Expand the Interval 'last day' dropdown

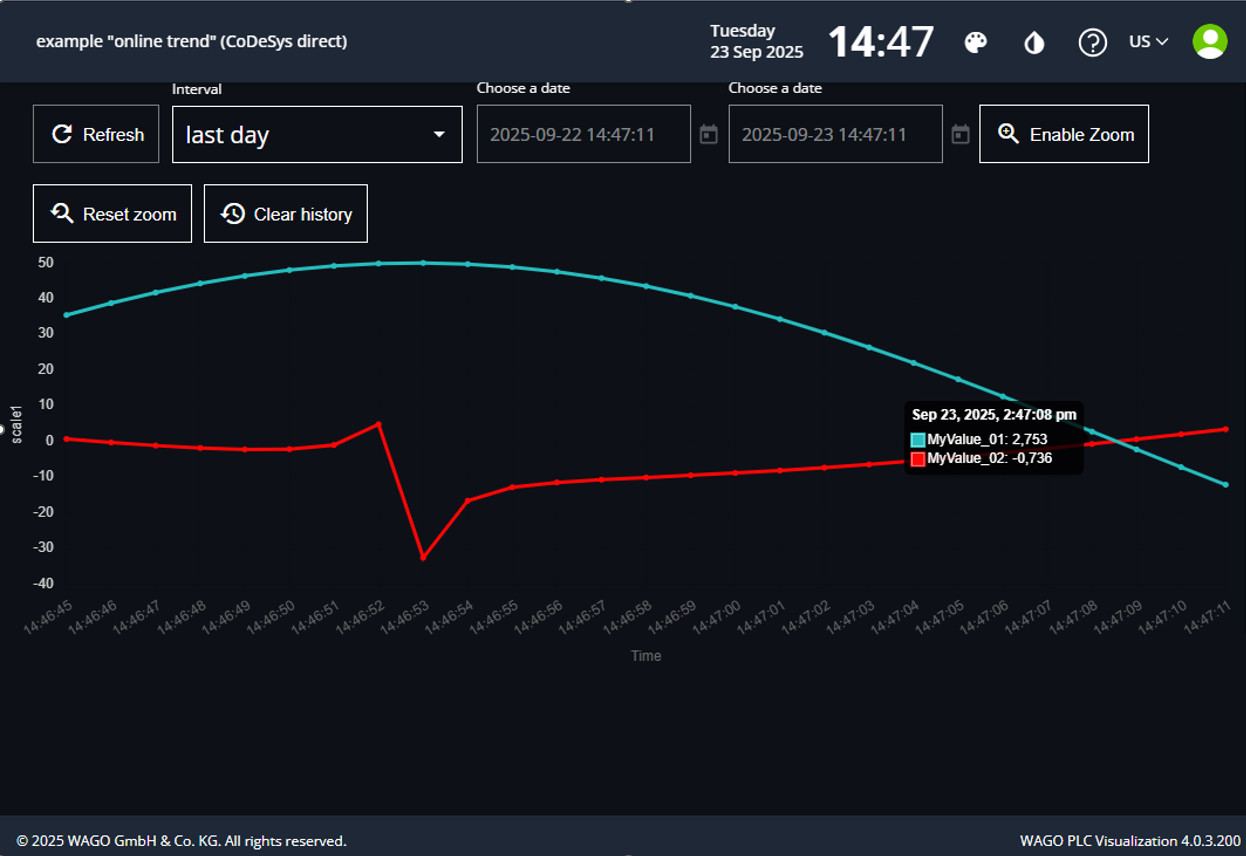[x=300, y=135]
